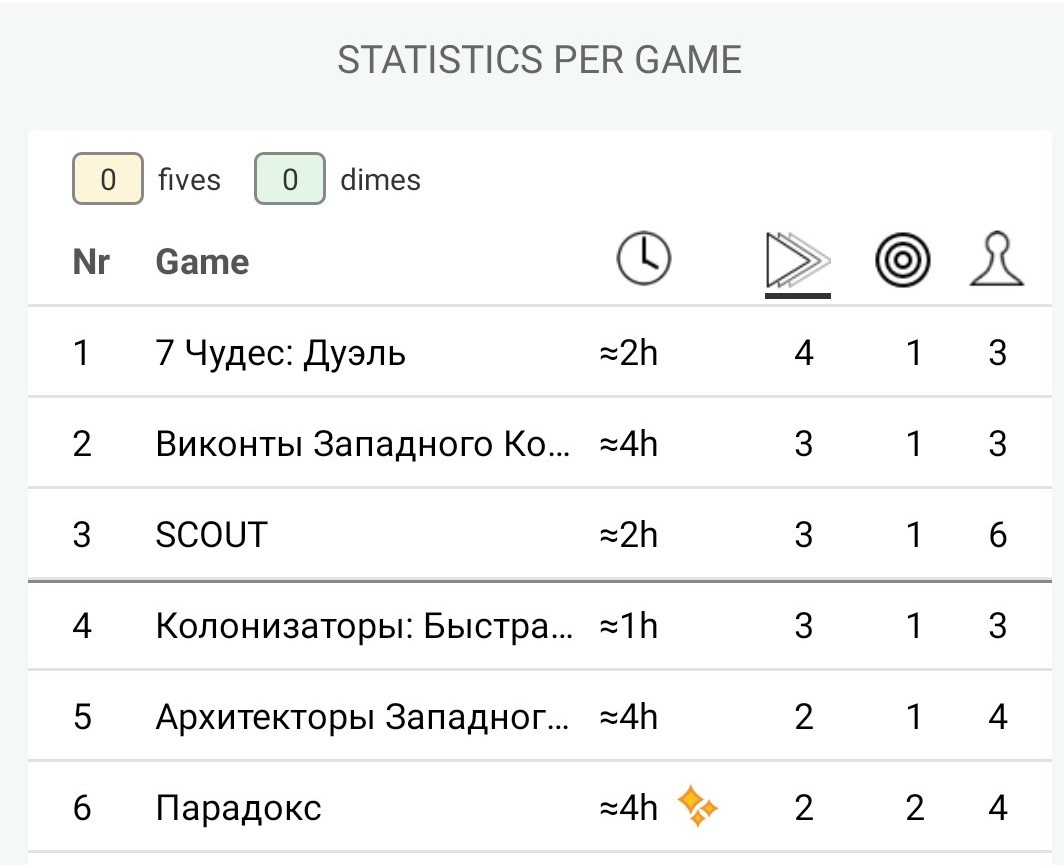Click the plays count 4 for 7 Чудес
This screenshot has width=1064, height=865.
(x=803, y=353)
